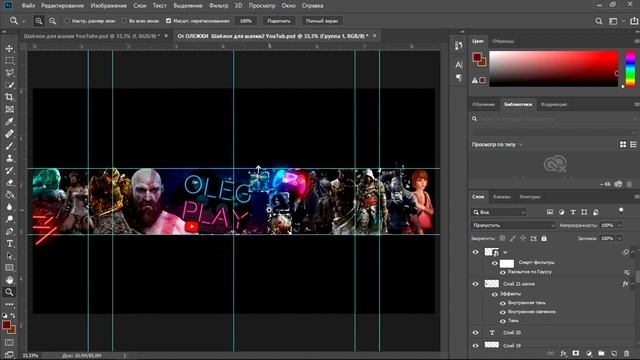Click the add layer style fx icon

point(563,353)
